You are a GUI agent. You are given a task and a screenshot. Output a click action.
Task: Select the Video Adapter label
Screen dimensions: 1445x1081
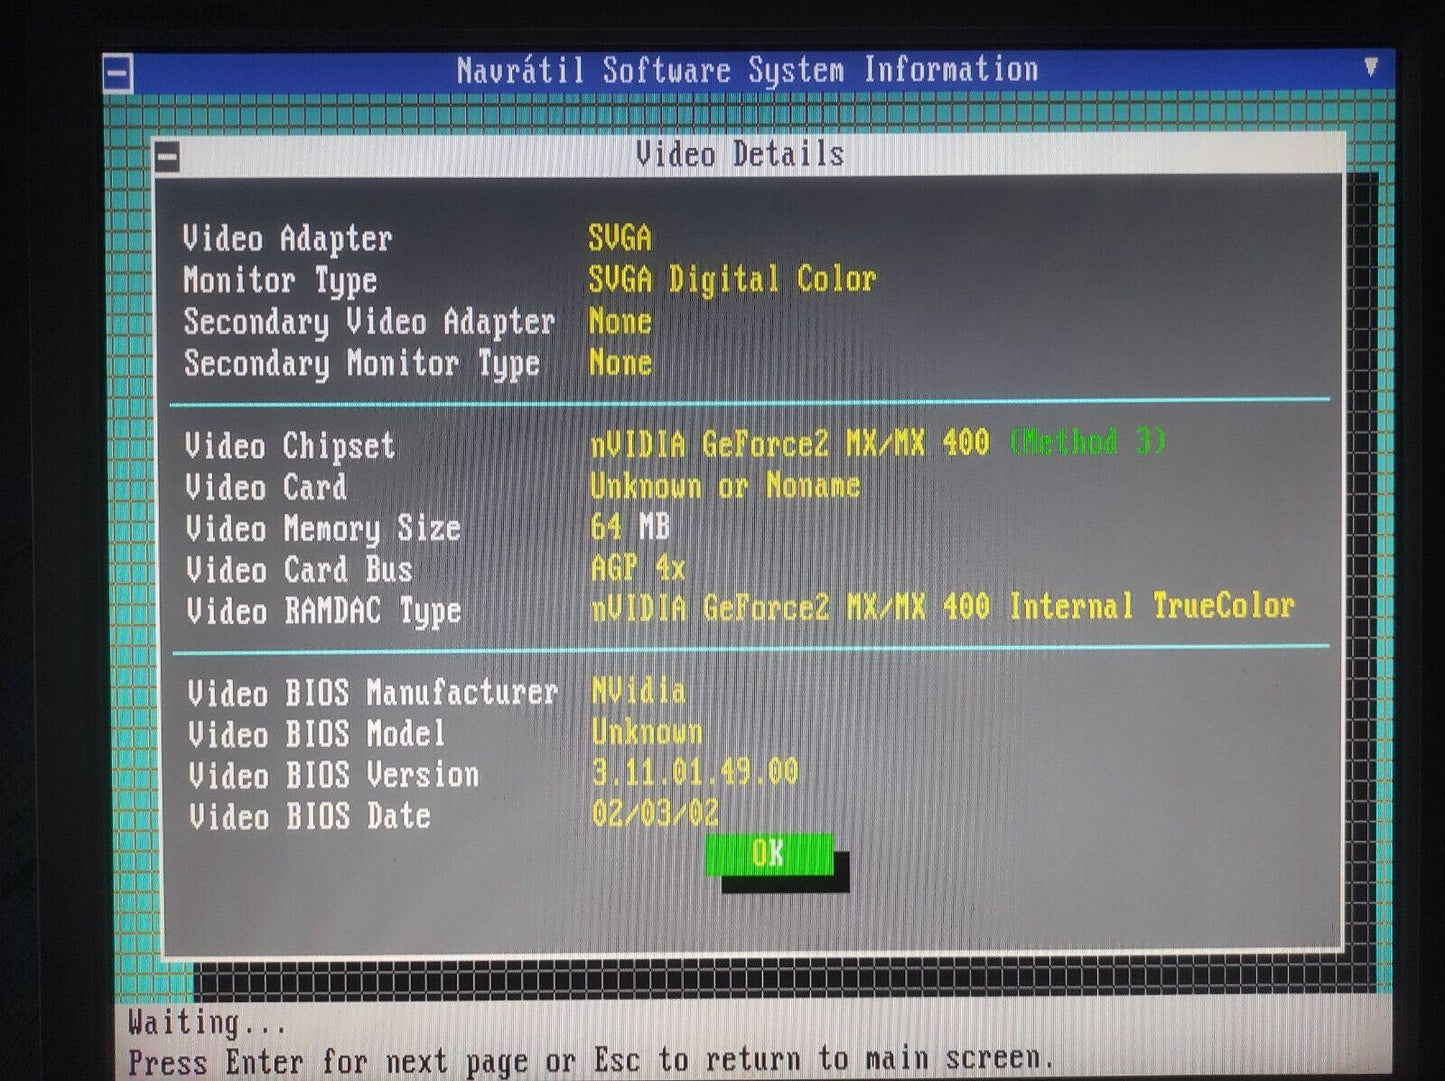pos(287,239)
